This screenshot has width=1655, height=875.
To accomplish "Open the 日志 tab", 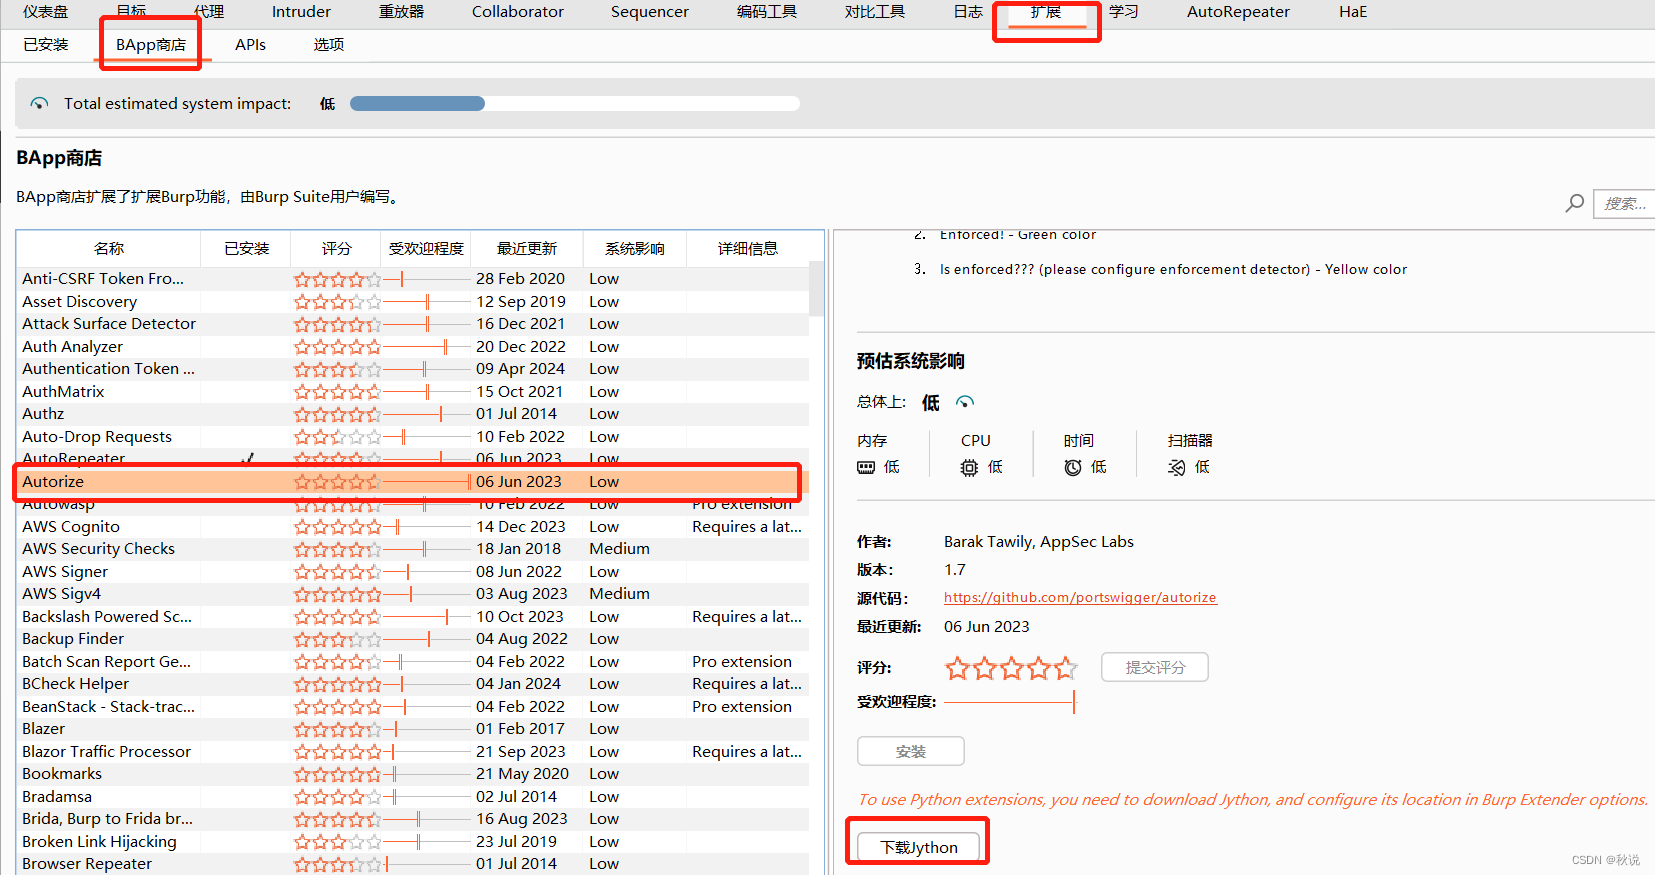I will (968, 12).
